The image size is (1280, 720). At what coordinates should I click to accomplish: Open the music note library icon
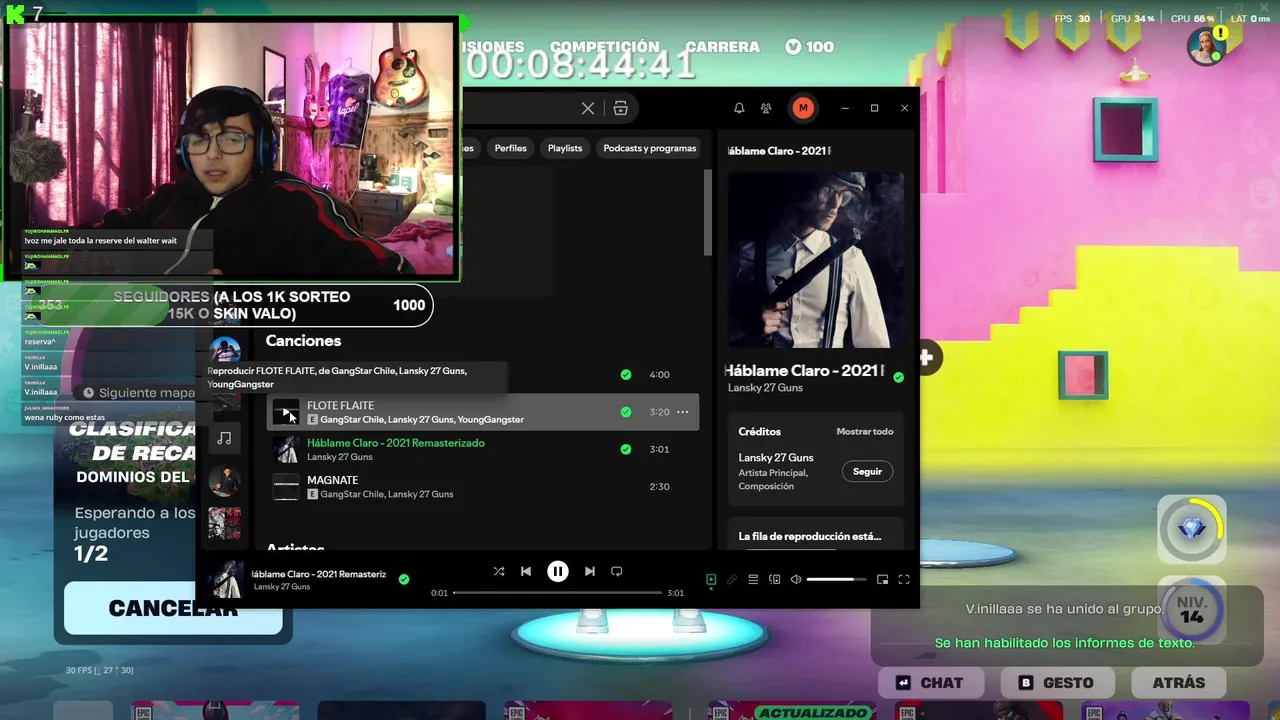[x=224, y=438]
